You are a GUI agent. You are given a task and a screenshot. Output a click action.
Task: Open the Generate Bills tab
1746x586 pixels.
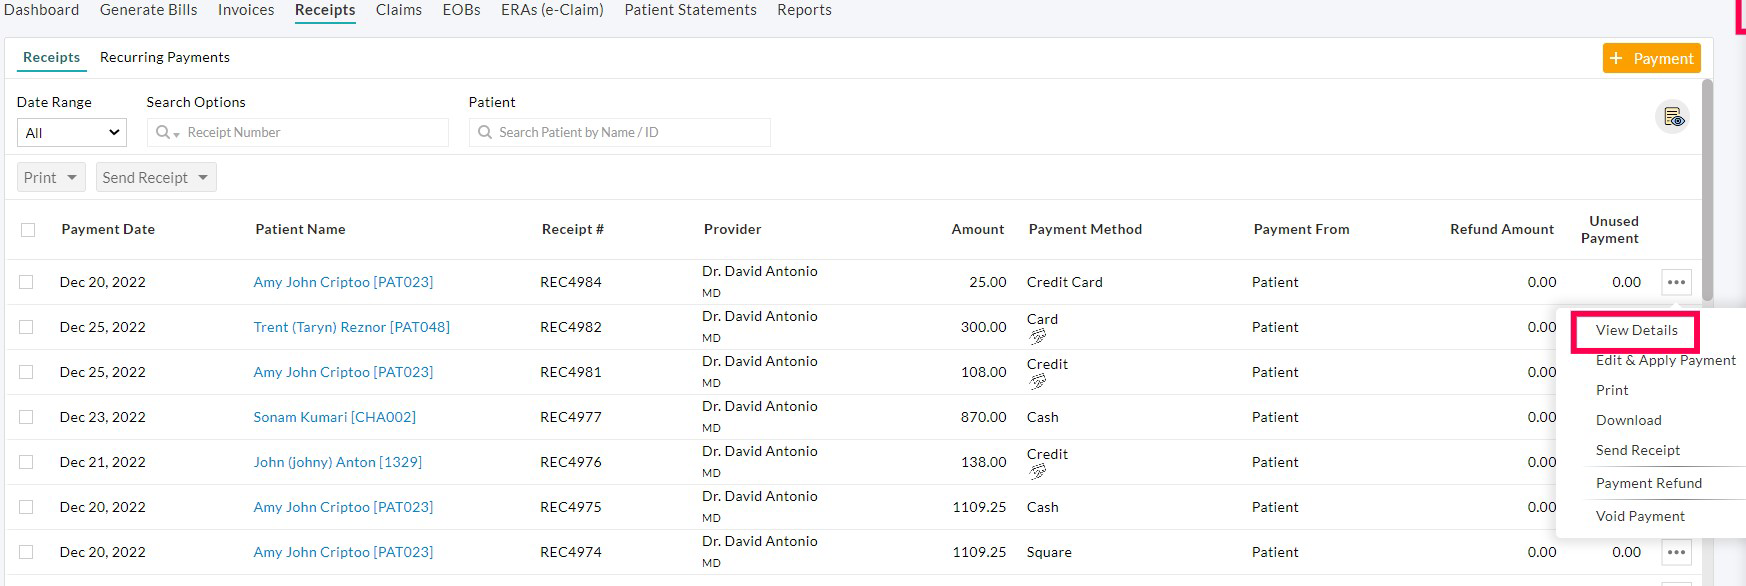148,10
